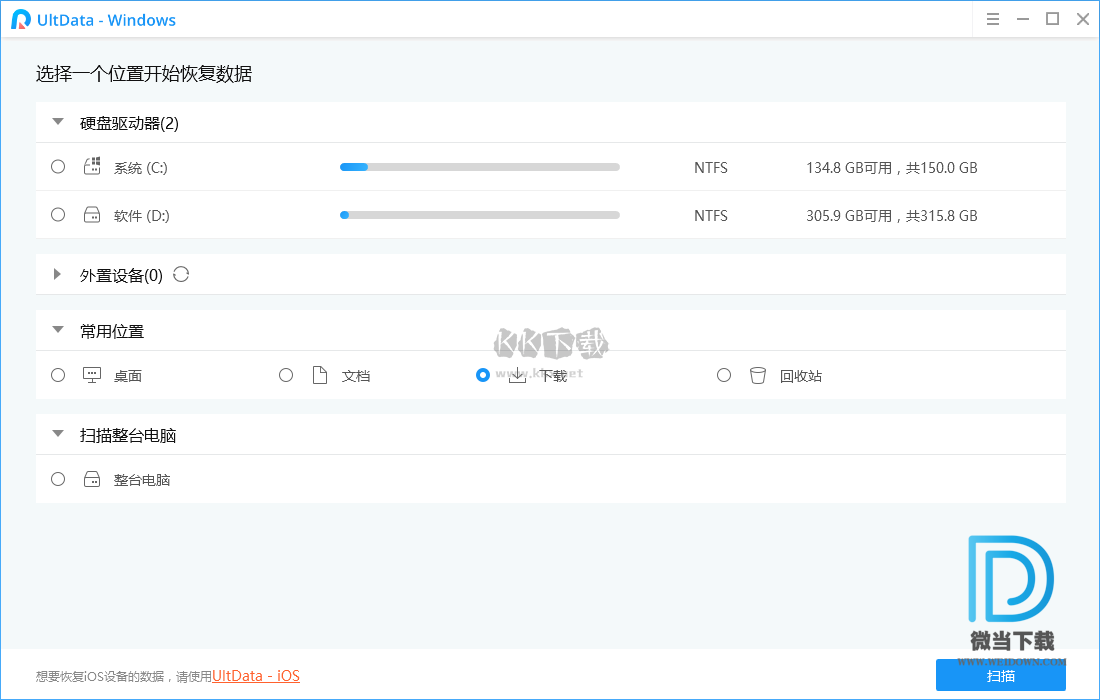Click the refresh icon next to 外置设备(0)
The width and height of the screenshot is (1100, 700).
pos(180,273)
